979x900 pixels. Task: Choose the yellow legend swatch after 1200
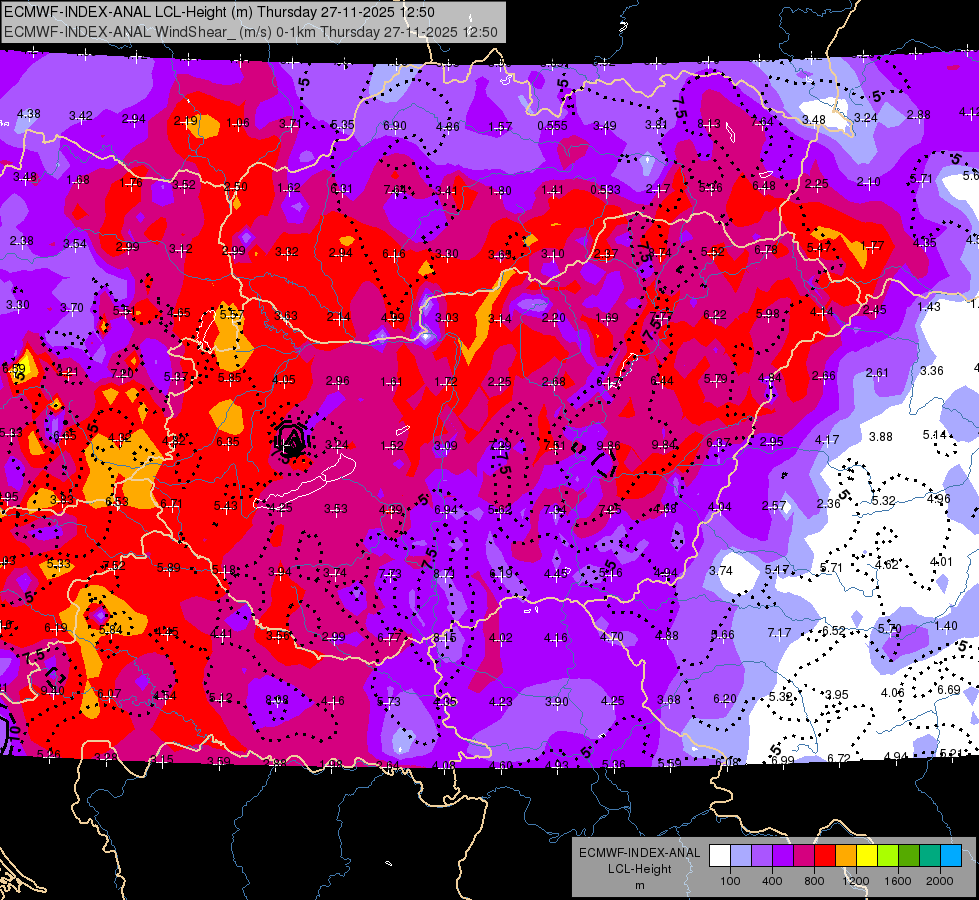(x=867, y=855)
